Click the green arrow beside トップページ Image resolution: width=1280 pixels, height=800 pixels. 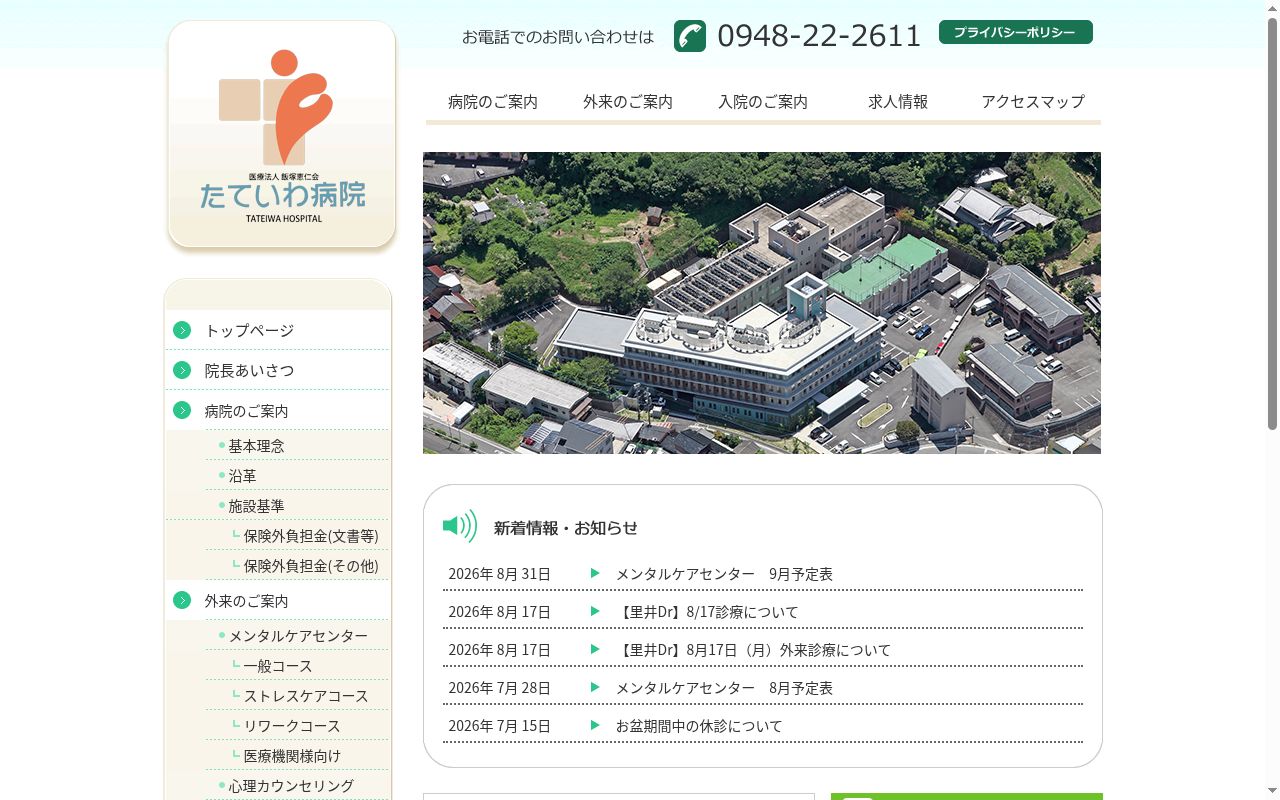[x=182, y=330]
